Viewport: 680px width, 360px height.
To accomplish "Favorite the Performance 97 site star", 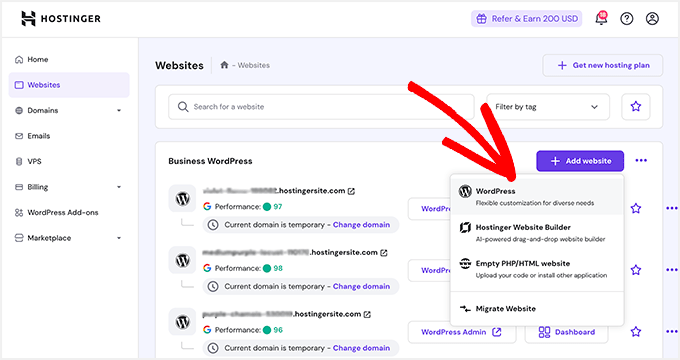I will [x=636, y=209].
